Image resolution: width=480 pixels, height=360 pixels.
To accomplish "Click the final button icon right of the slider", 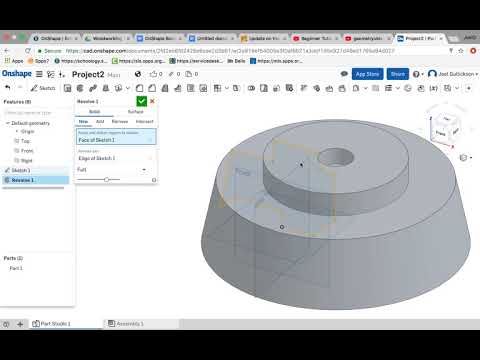I will [154, 180].
